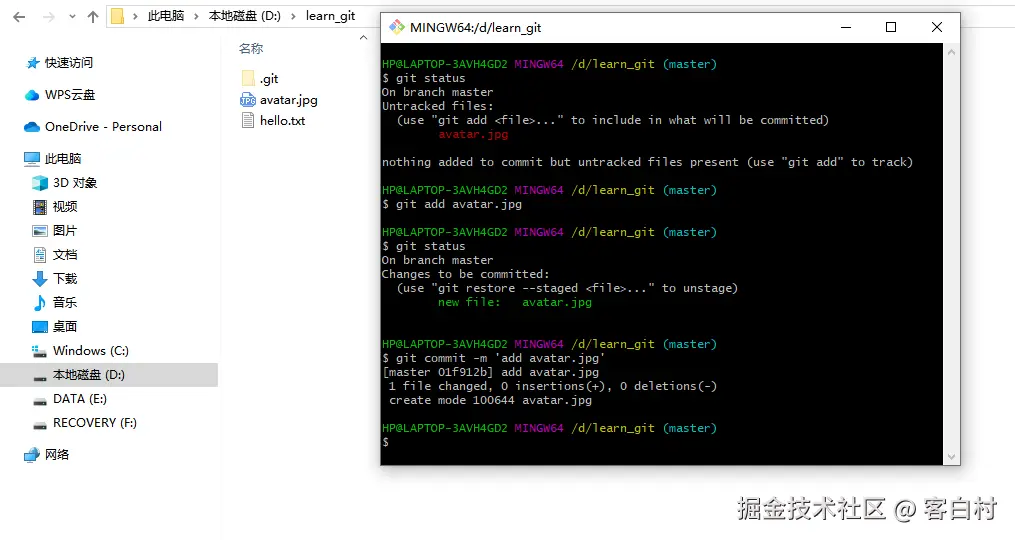The height and width of the screenshot is (540, 1015).
Task: Click the Explorer forward arrow
Action: (x=49, y=17)
